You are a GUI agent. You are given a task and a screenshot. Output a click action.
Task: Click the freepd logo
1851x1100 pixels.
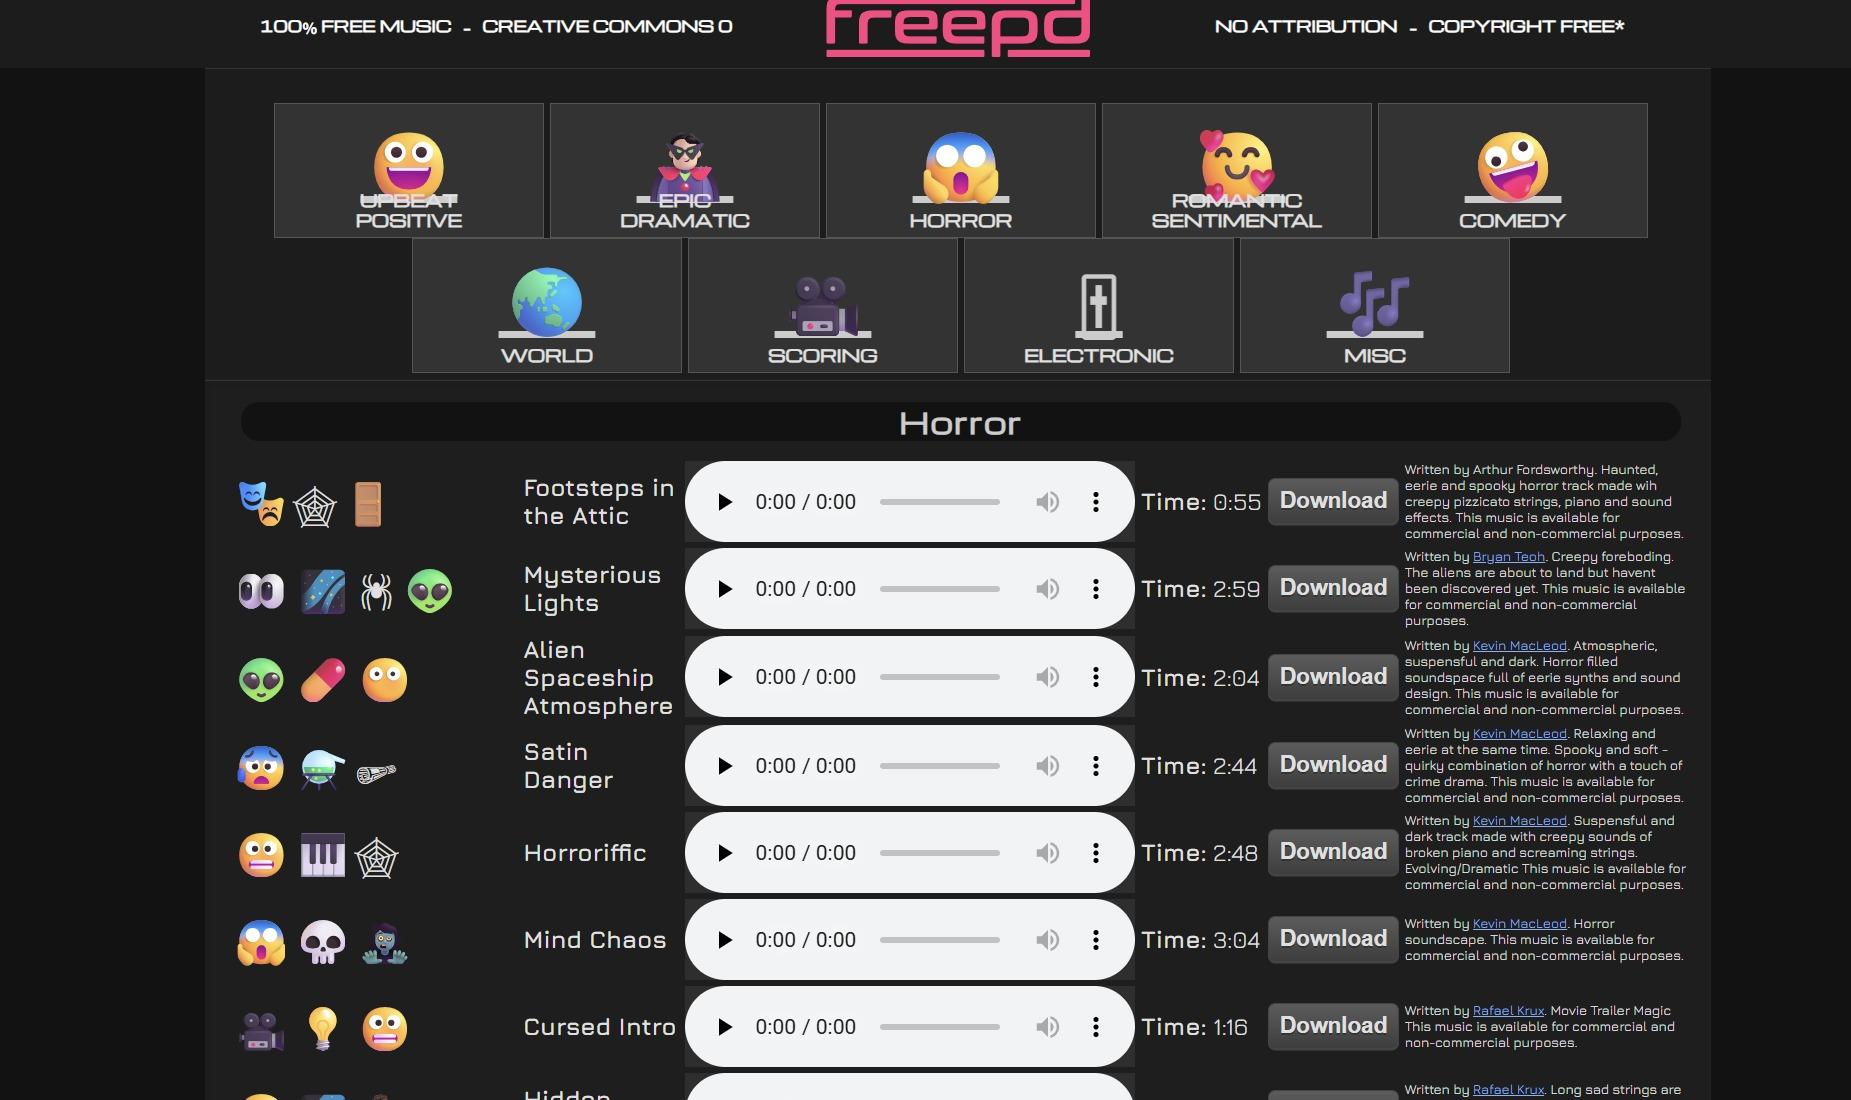click(957, 27)
